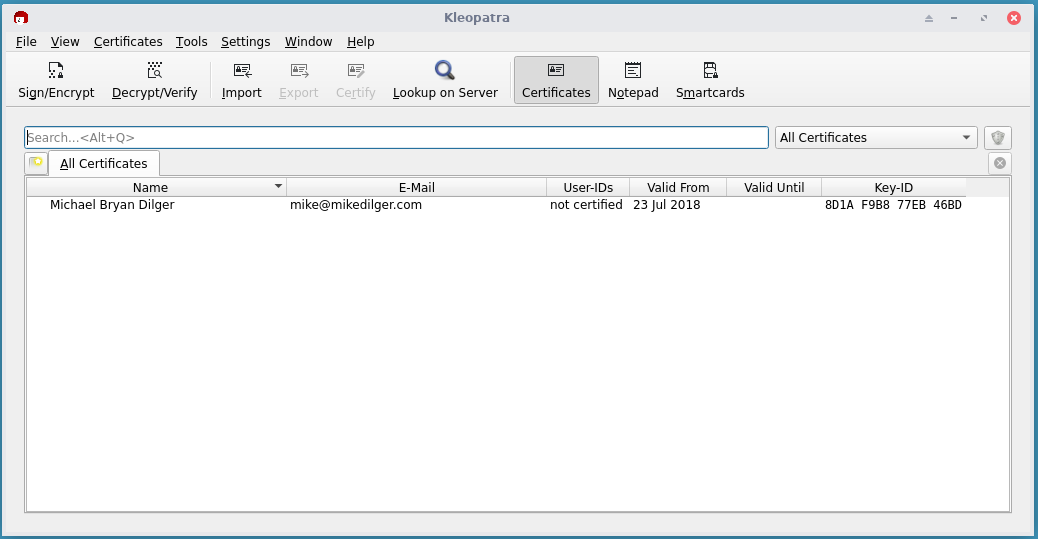Close the Kleopatra window
This screenshot has width=1038, height=539.
[1014, 18]
